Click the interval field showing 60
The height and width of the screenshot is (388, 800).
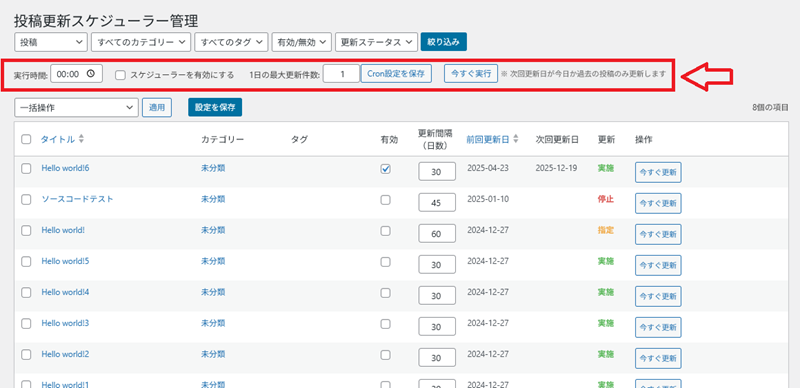(437, 234)
